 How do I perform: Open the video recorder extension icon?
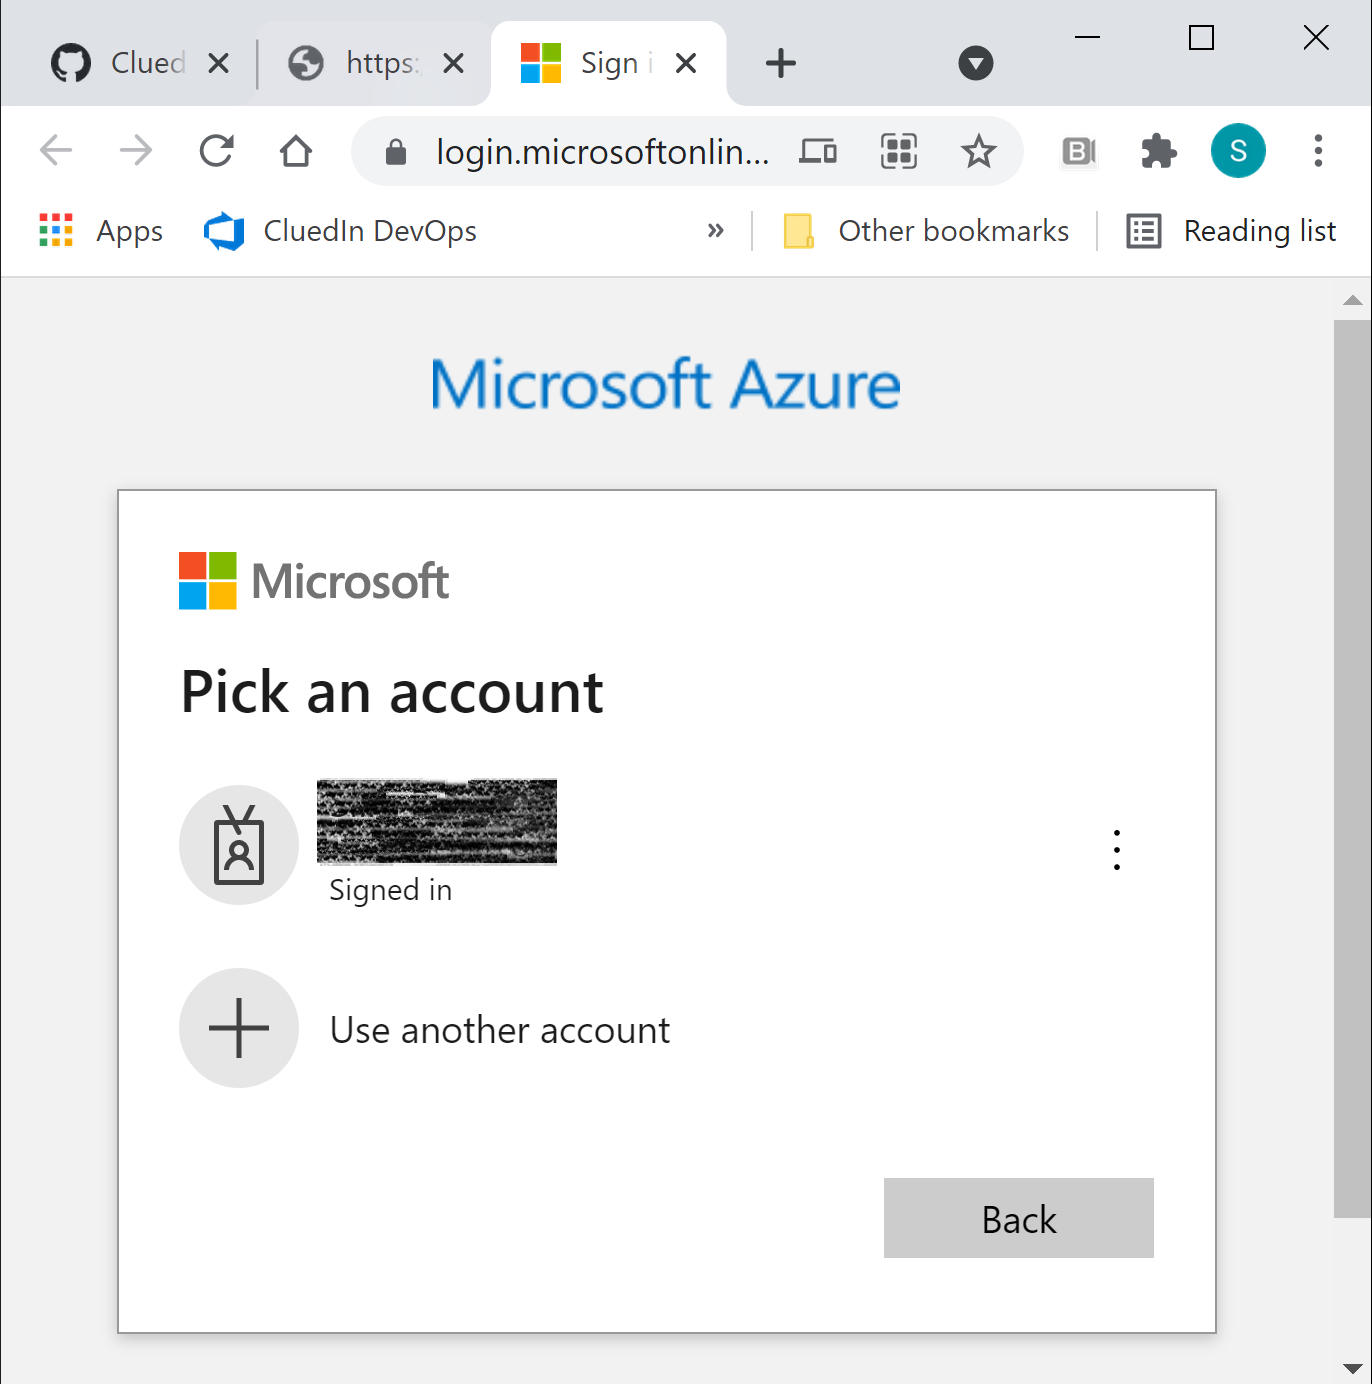pyautogui.click(x=1079, y=151)
